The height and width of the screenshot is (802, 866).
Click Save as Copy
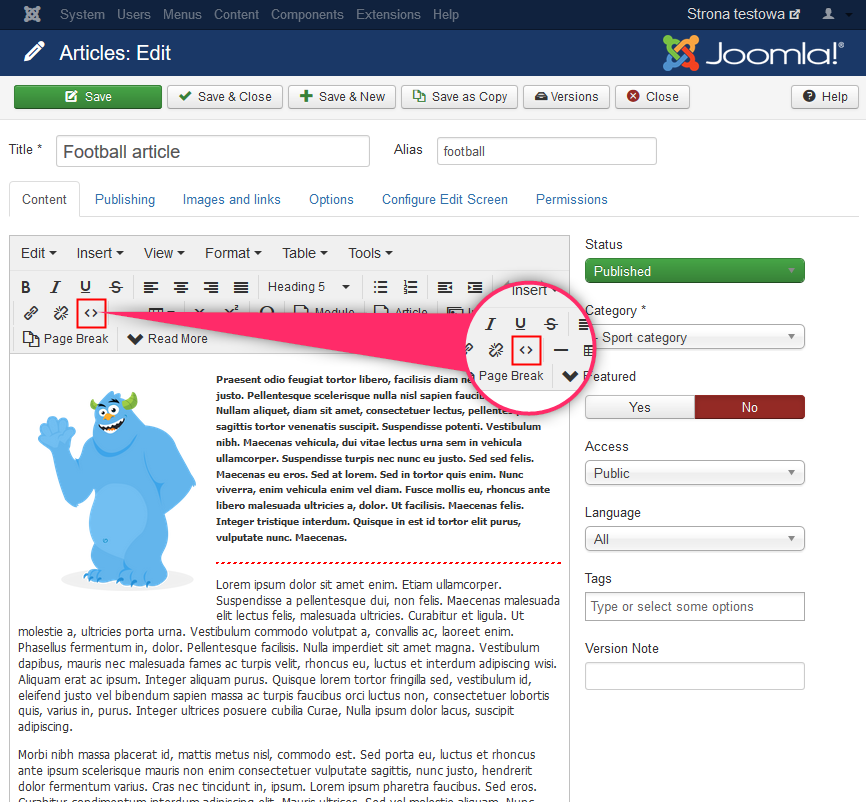click(x=460, y=97)
